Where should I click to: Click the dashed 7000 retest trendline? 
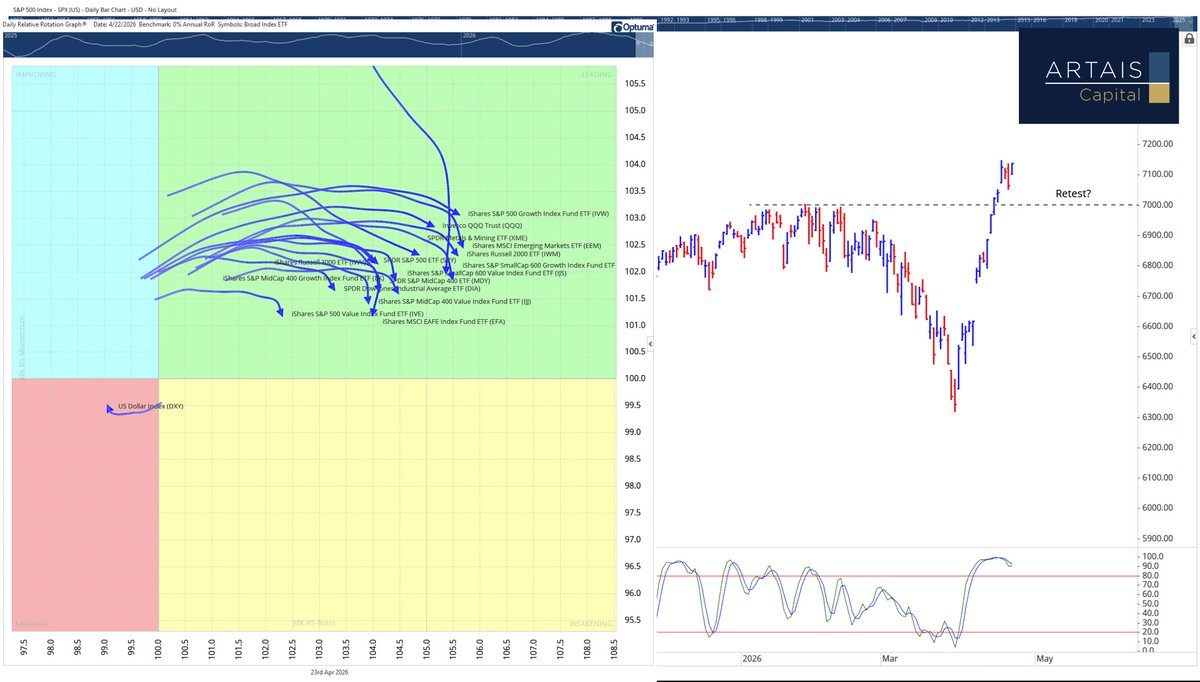pos(944,205)
